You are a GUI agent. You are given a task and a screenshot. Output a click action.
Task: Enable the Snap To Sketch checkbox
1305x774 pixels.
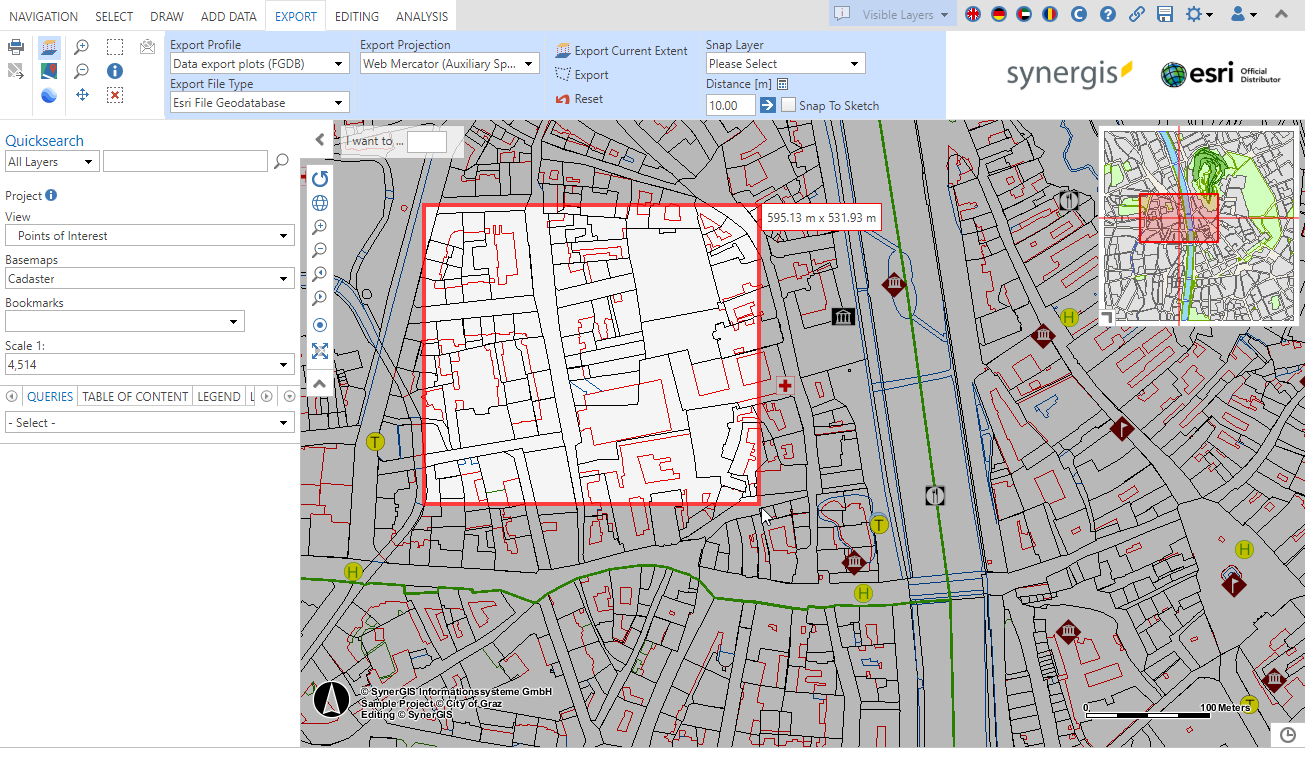click(788, 105)
